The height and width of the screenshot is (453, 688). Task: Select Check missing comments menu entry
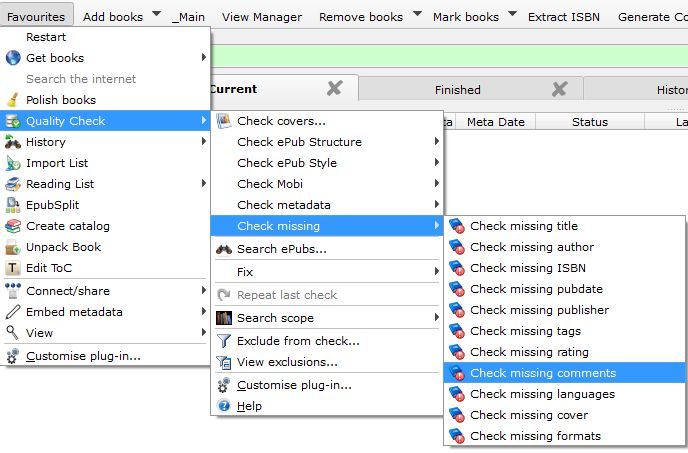click(543, 373)
